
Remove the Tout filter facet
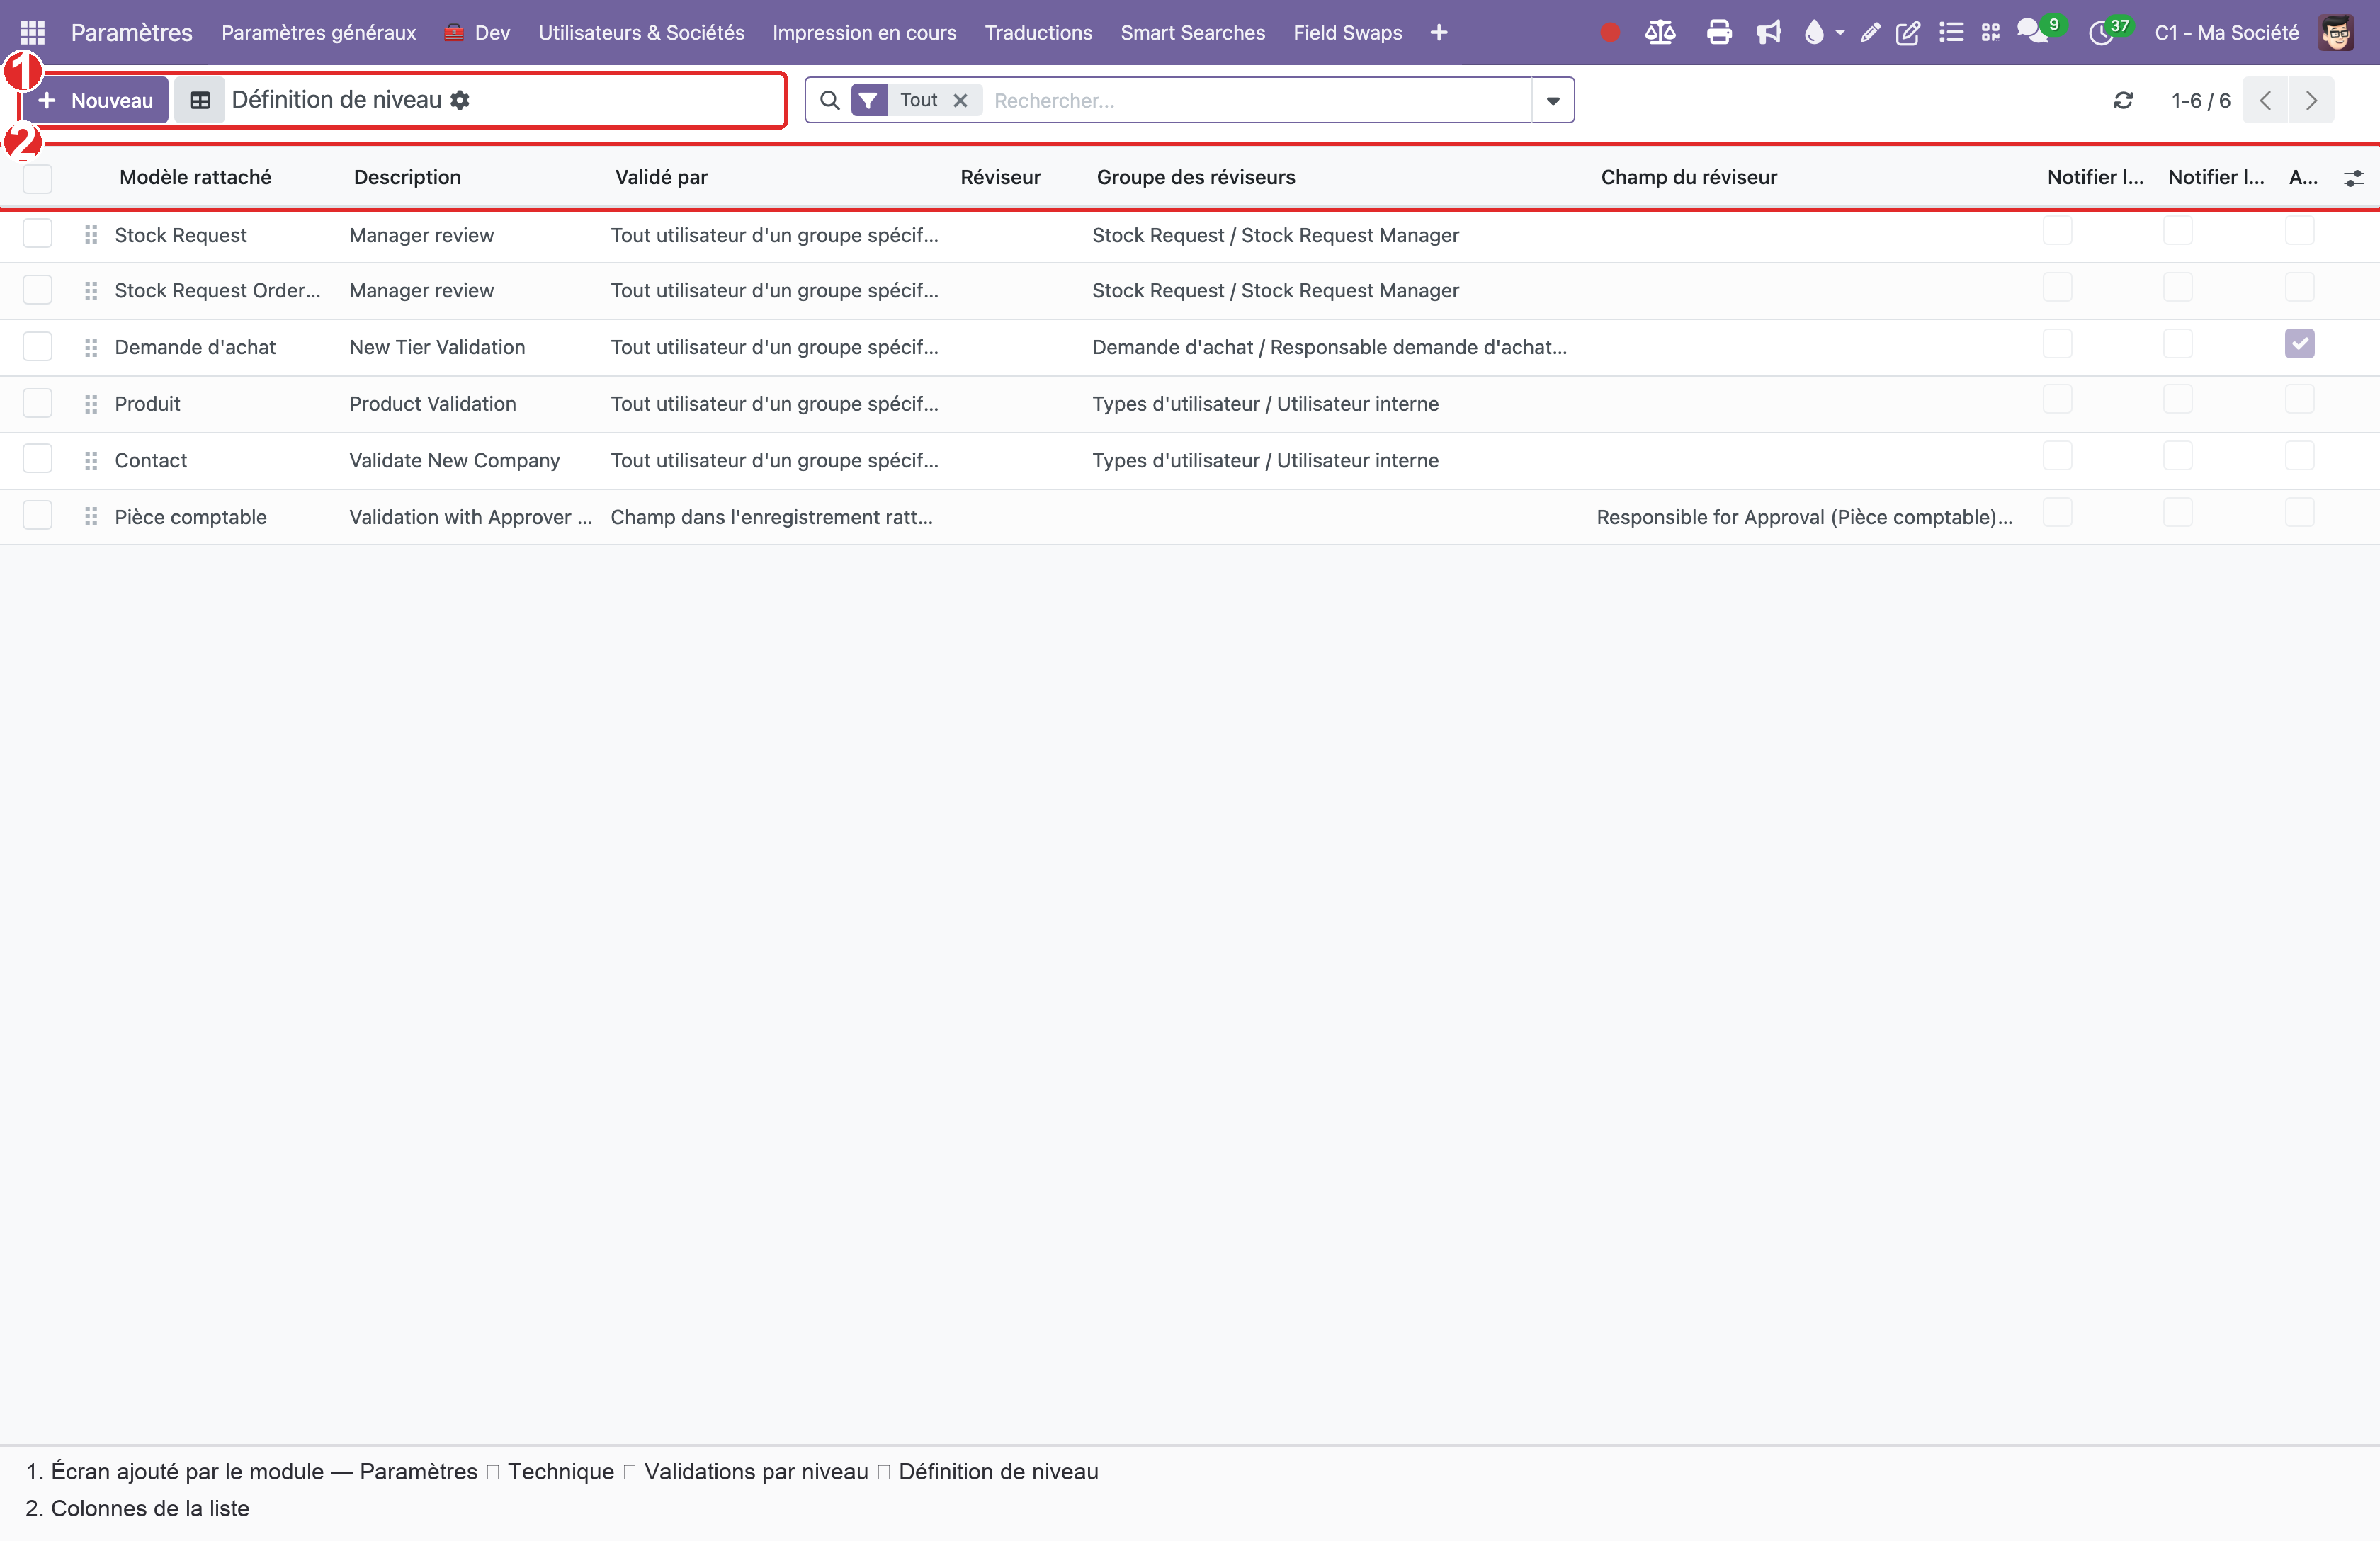coord(960,100)
